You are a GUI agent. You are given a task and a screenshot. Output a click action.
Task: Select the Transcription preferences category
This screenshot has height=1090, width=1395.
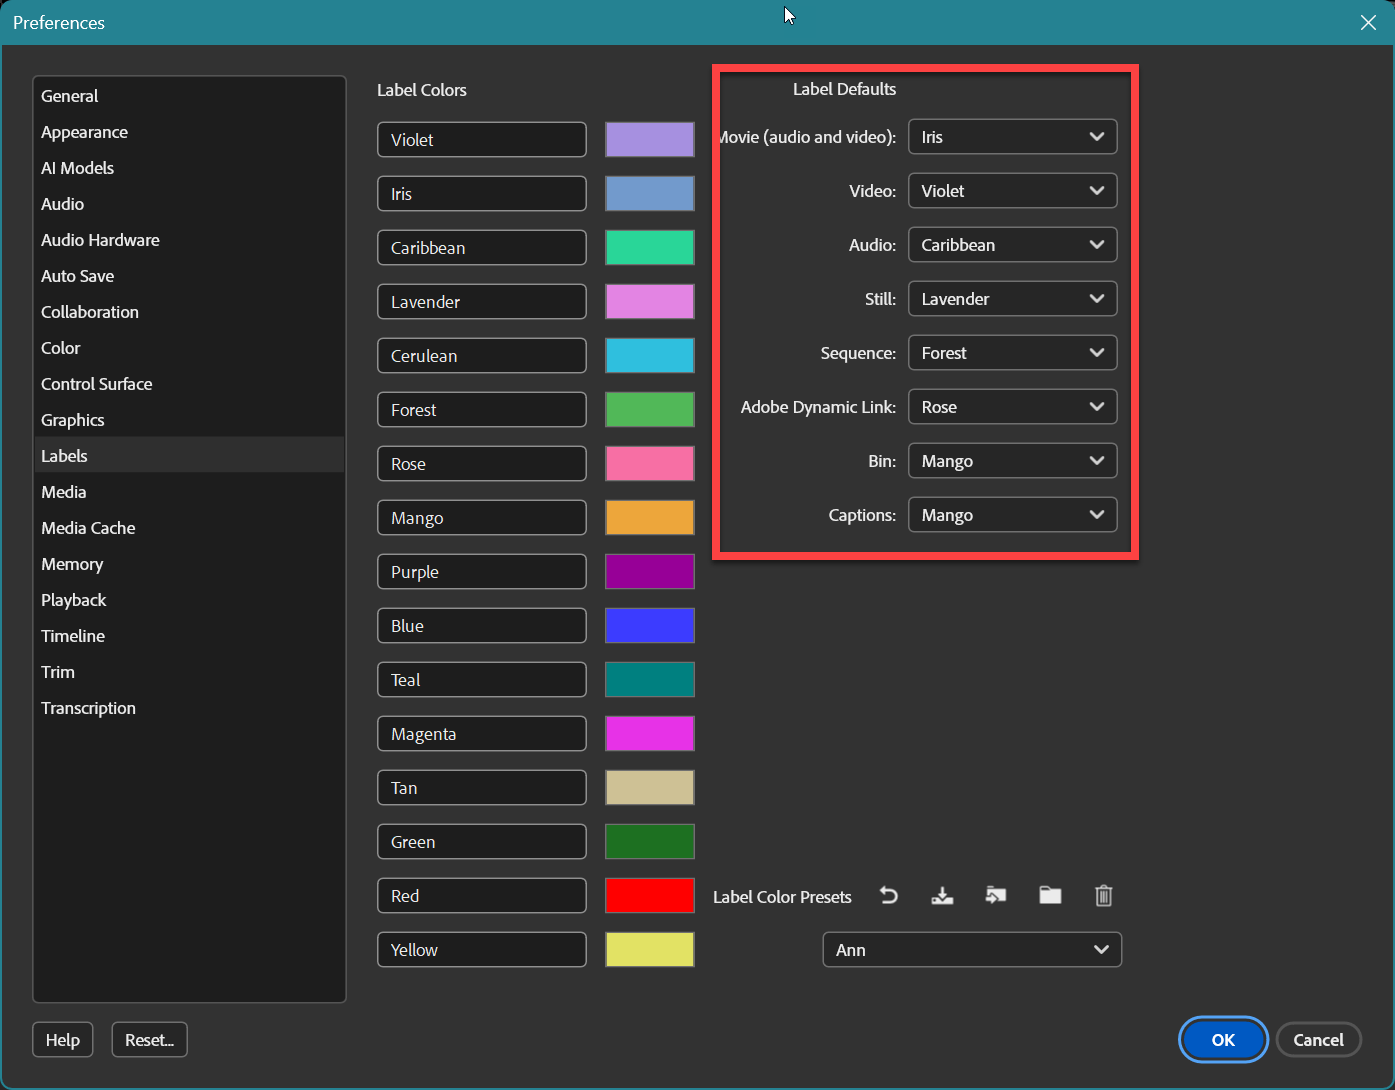(x=88, y=707)
